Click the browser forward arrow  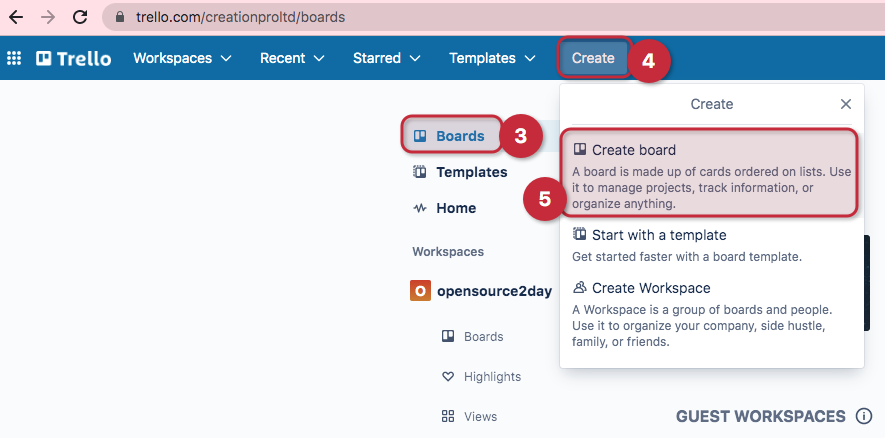[x=48, y=17]
